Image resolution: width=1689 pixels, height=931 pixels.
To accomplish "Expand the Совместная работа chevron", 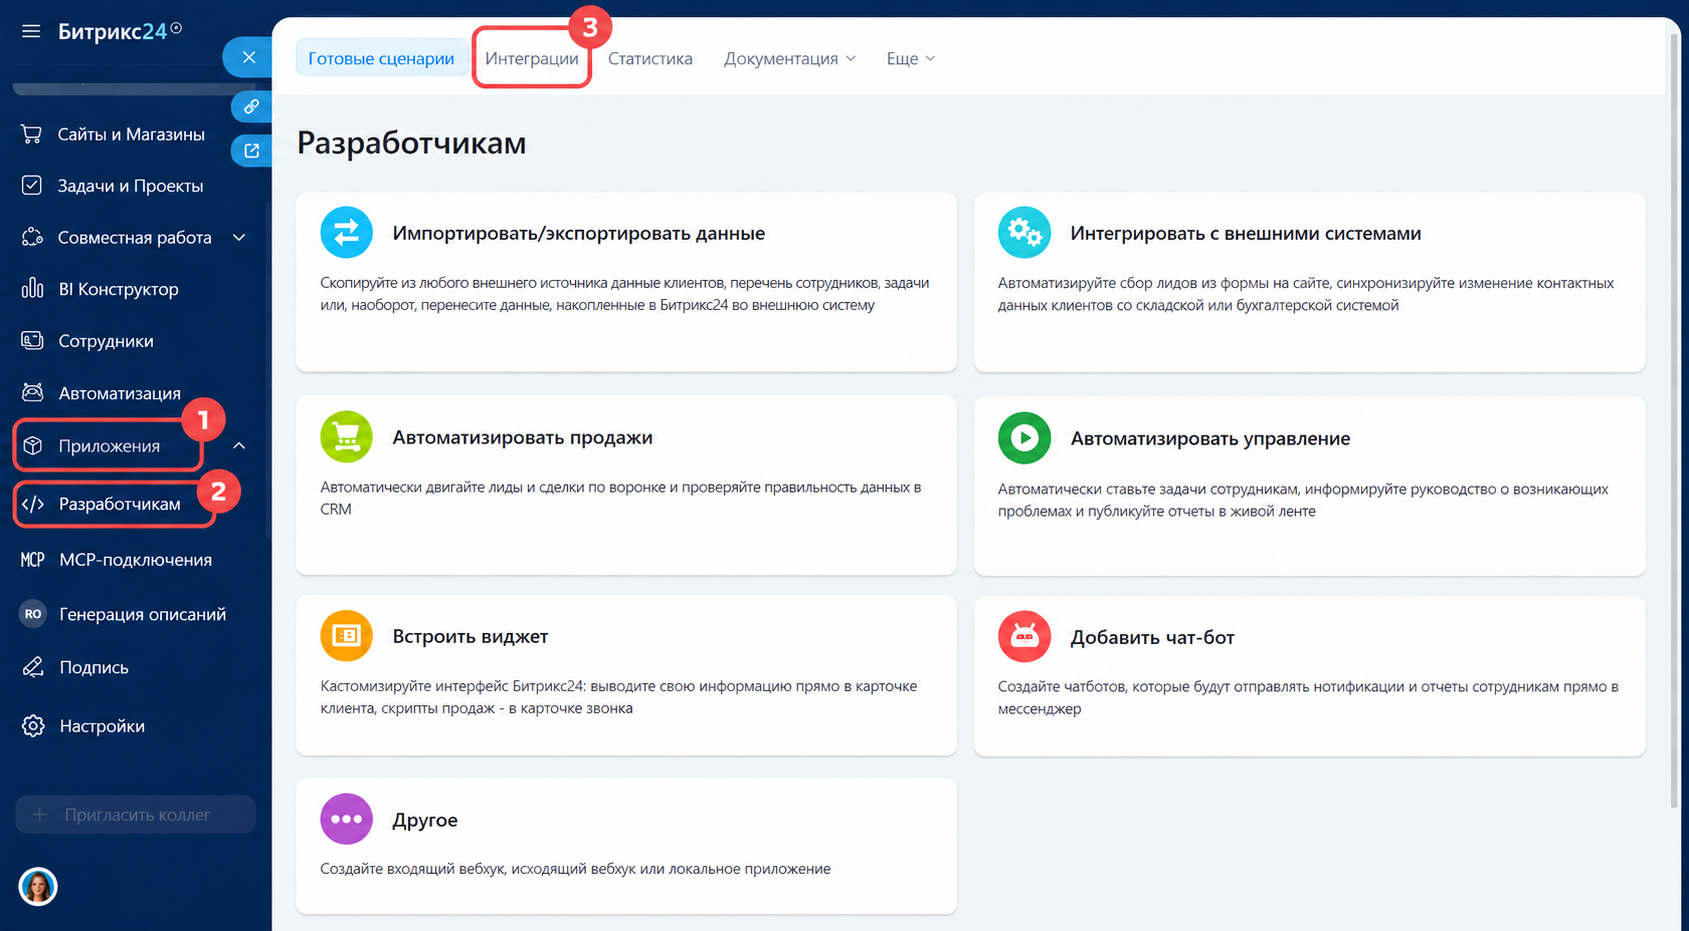I will point(239,237).
